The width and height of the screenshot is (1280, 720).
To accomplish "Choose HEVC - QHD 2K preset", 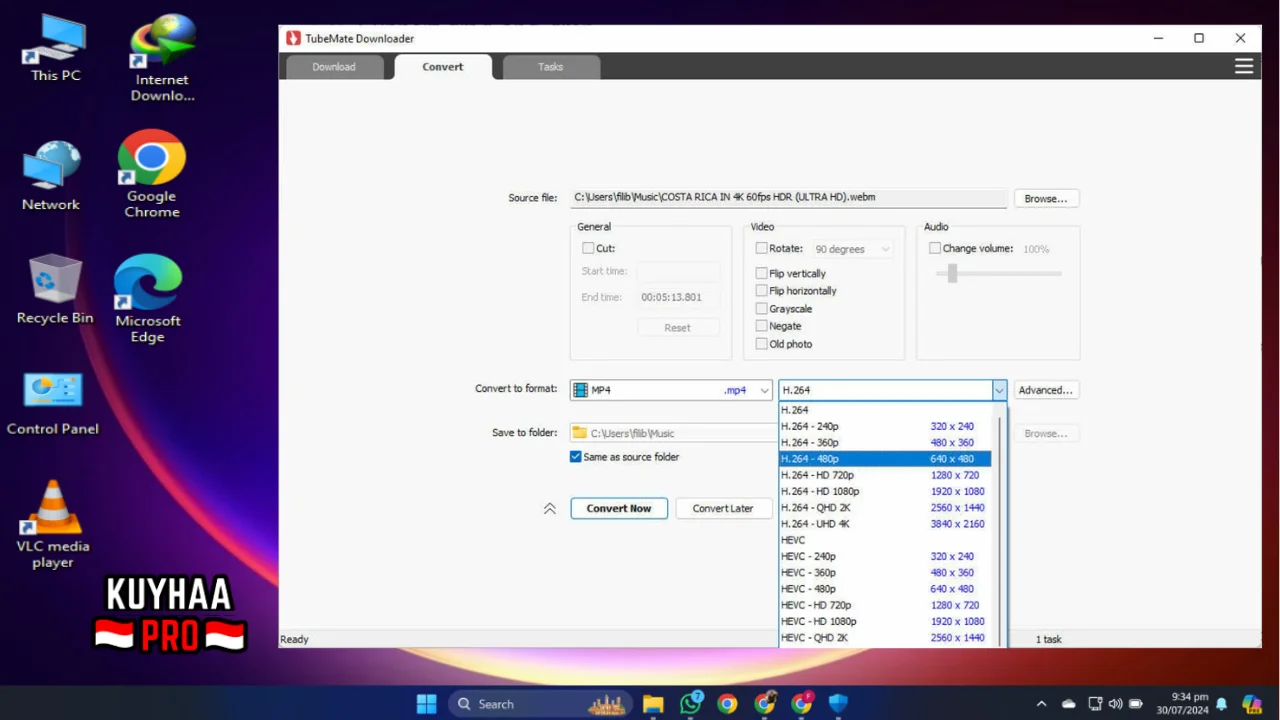I will [885, 637].
